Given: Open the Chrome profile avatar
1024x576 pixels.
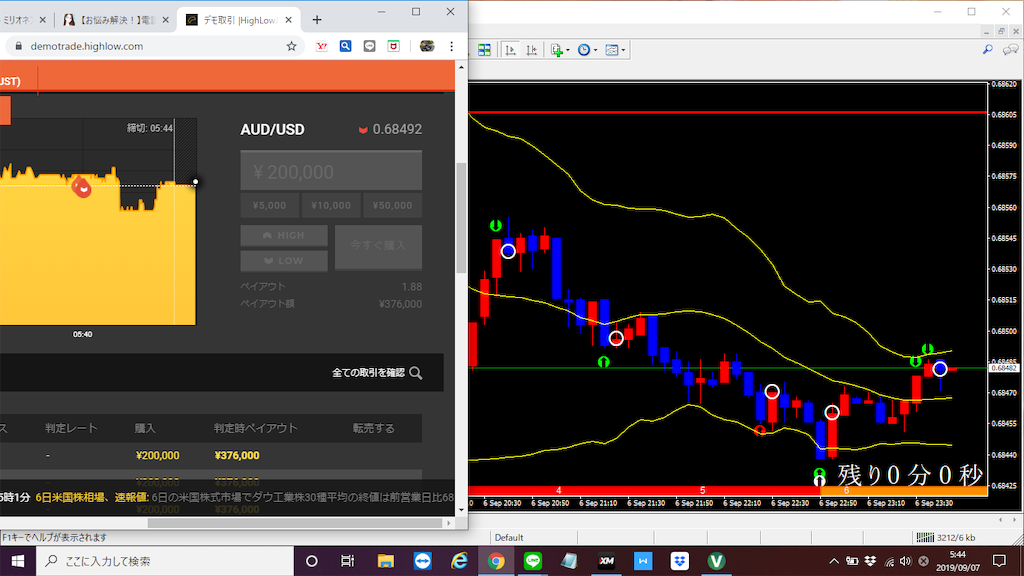Looking at the screenshot, I should [x=427, y=46].
